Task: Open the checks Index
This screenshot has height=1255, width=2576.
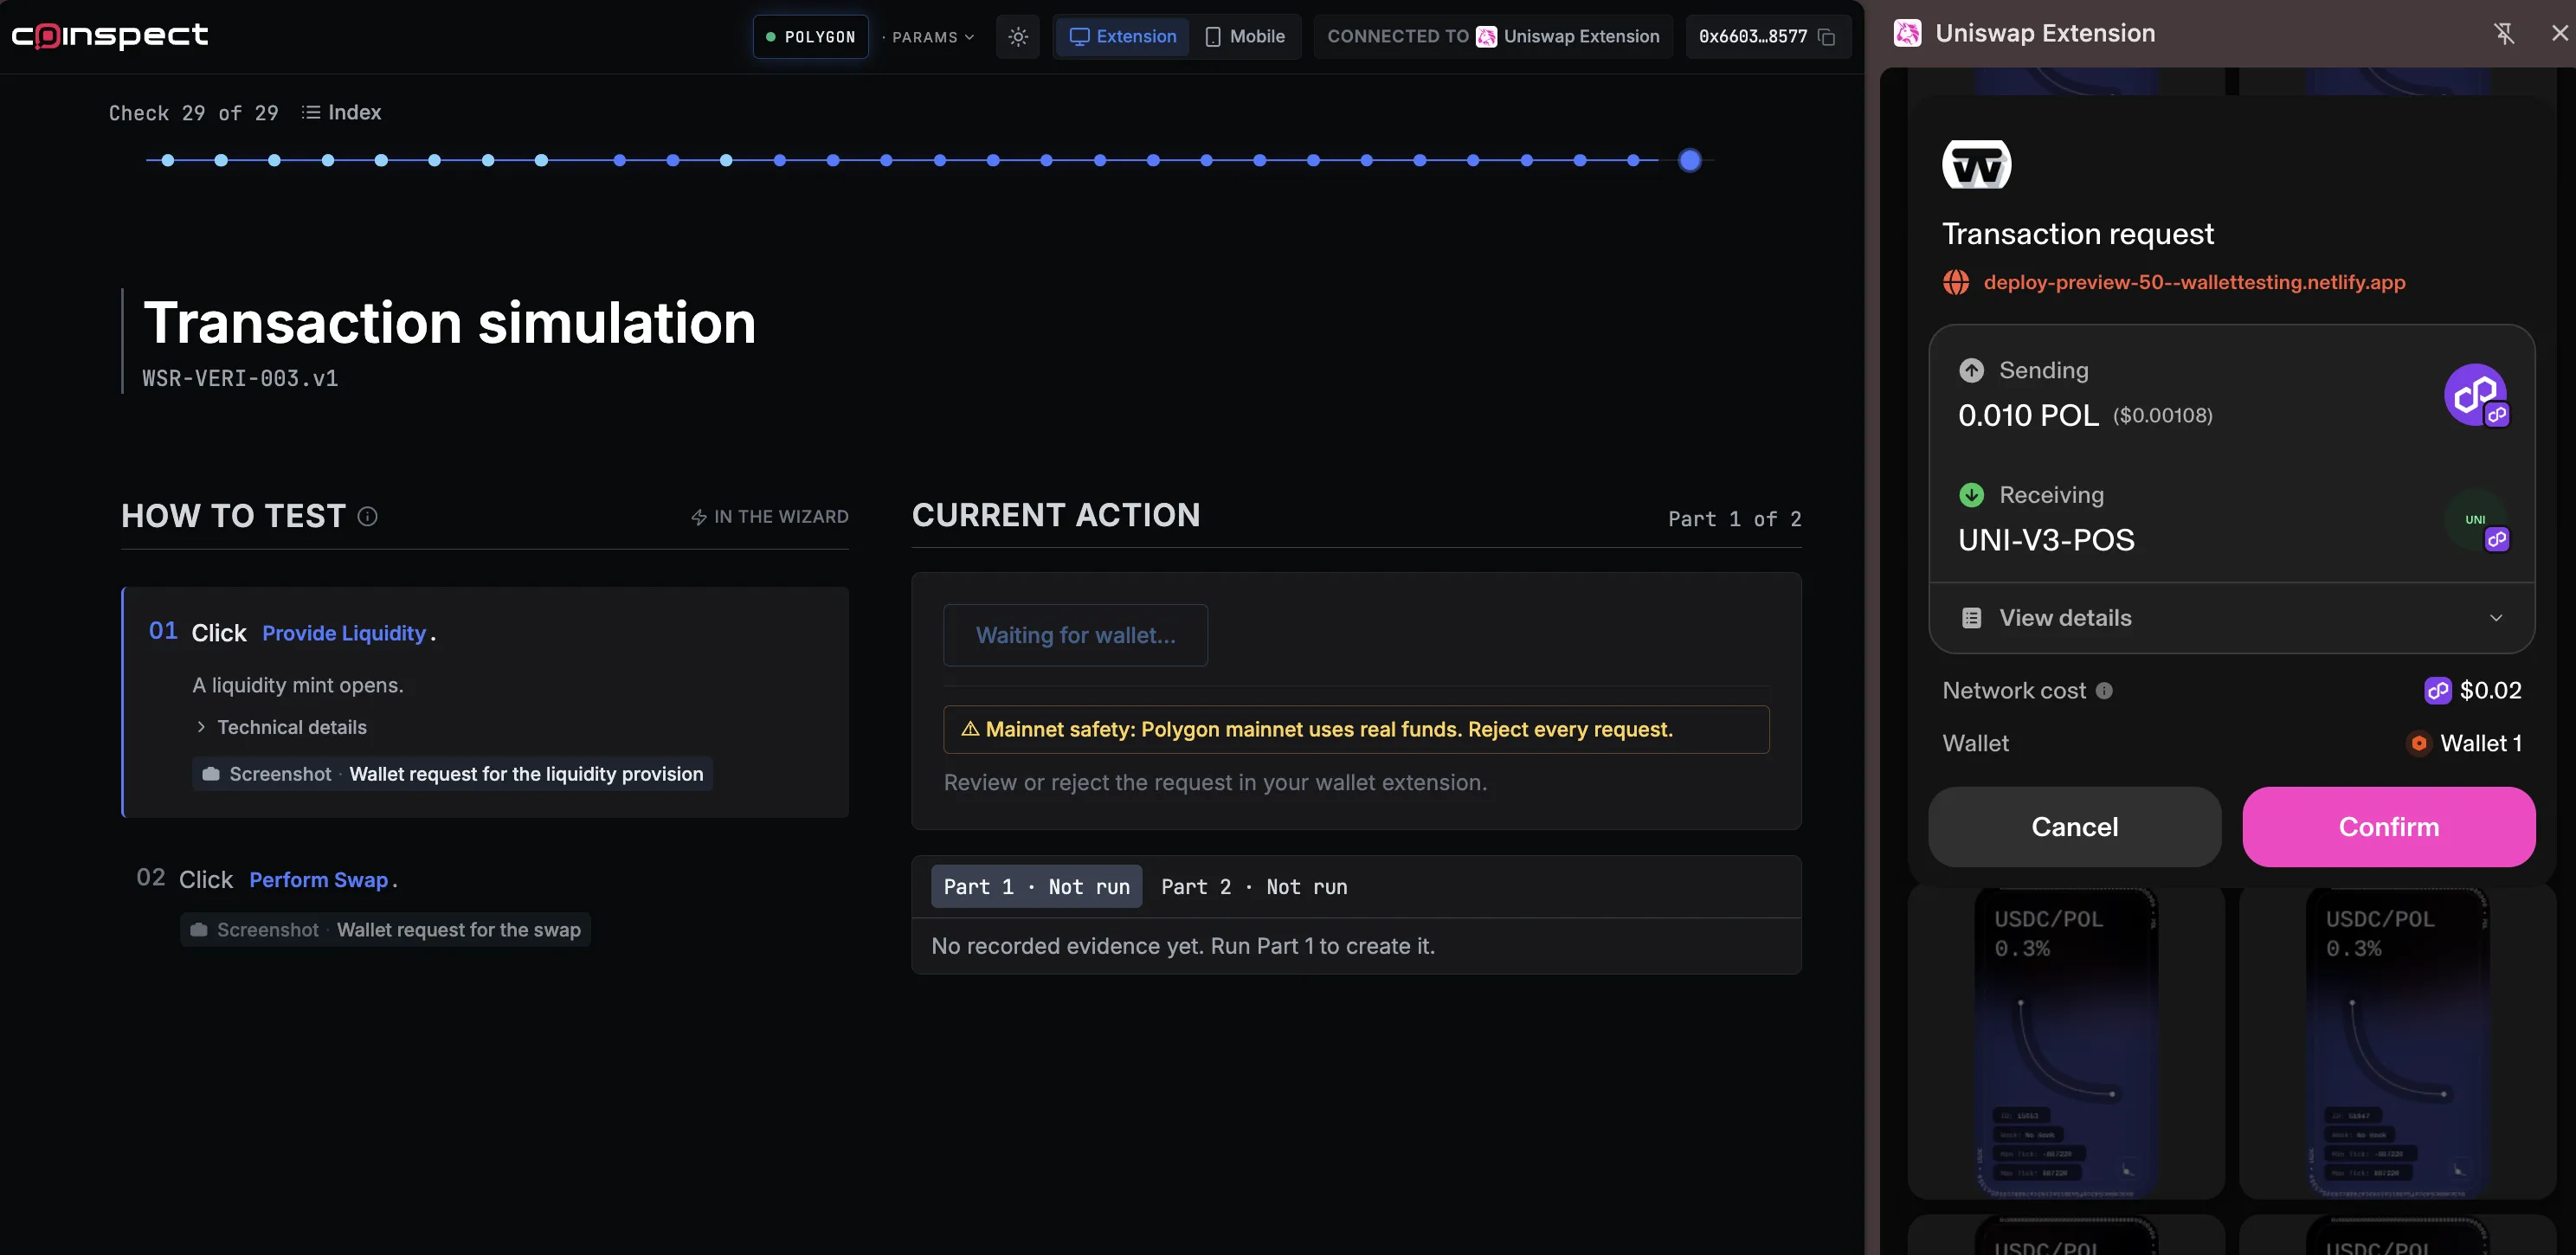Action: (341, 112)
